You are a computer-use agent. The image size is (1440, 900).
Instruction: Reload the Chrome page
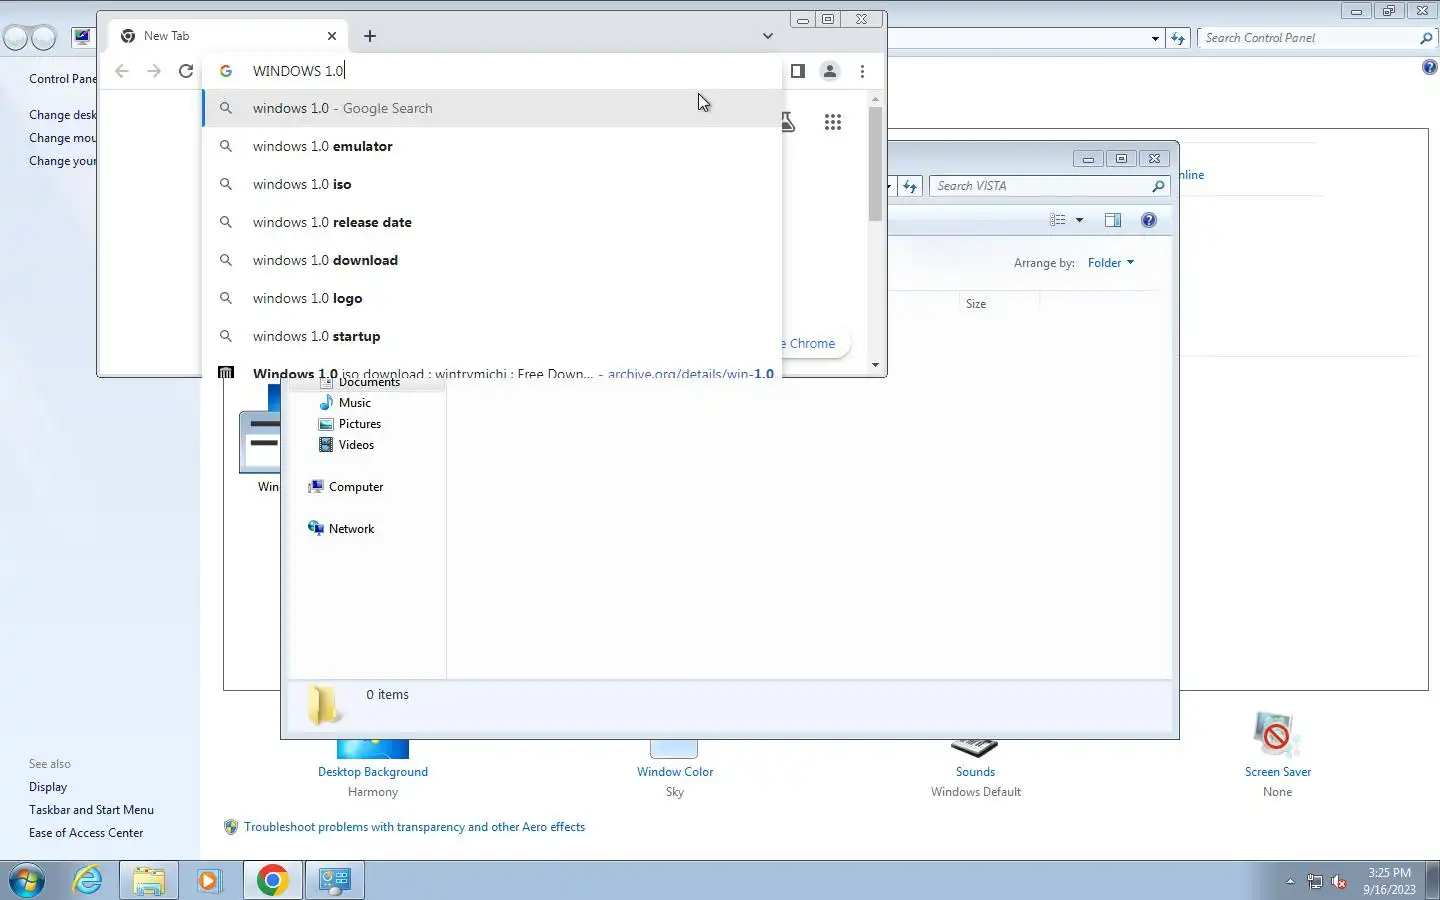click(186, 71)
